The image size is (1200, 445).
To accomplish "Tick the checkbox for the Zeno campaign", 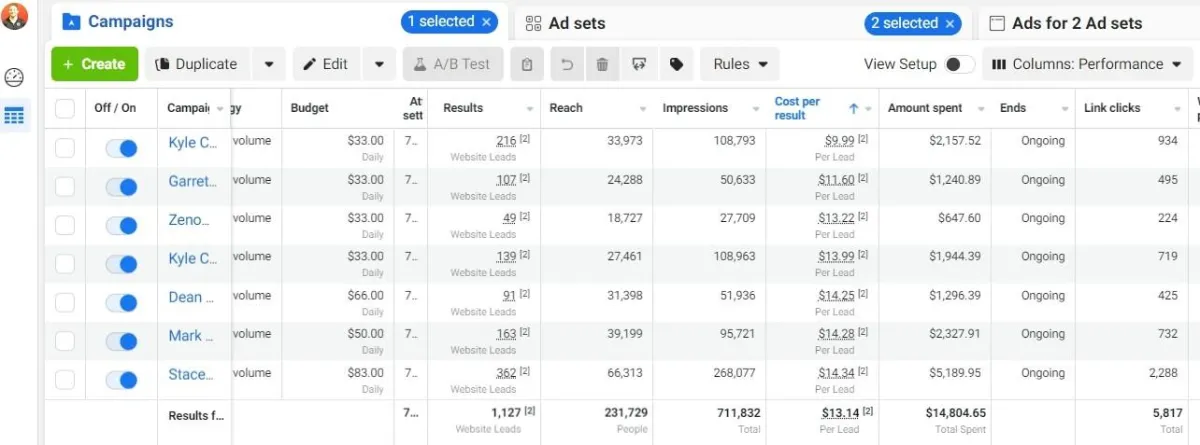I will (x=65, y=225).
